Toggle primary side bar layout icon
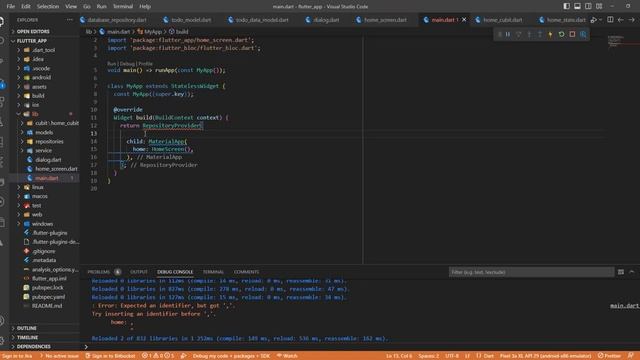The height and width of the screenshot is (360, 640). [567, 6]
